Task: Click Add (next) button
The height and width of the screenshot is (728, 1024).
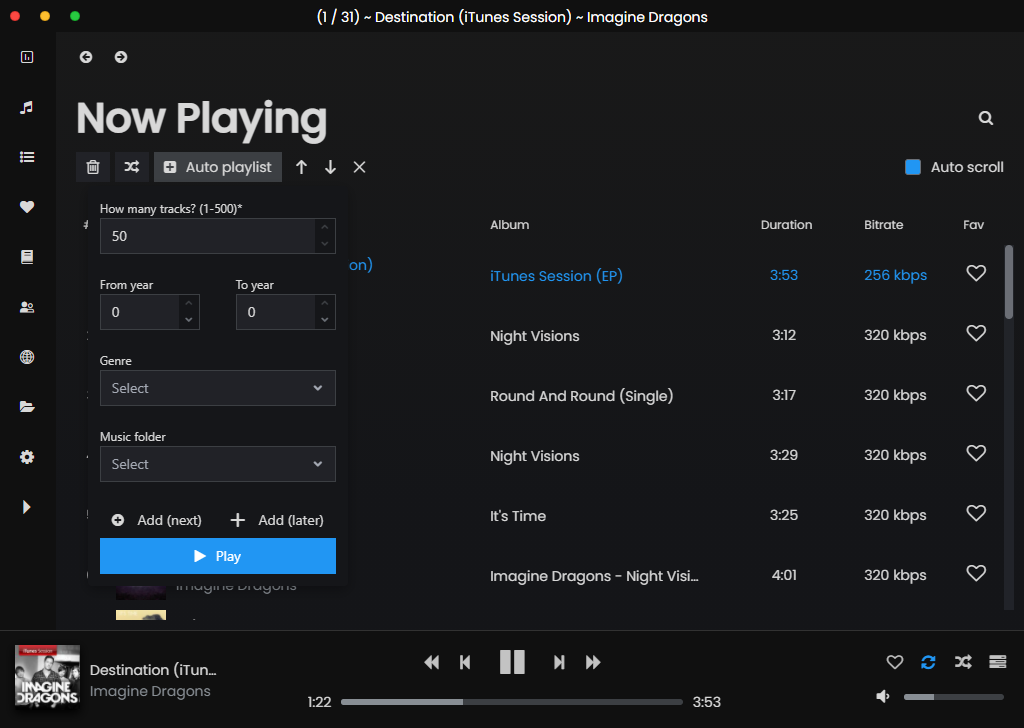Action: point(157,520)
